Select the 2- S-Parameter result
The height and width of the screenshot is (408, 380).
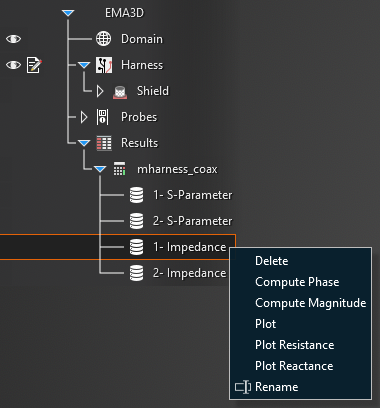[x=192, y=221]
